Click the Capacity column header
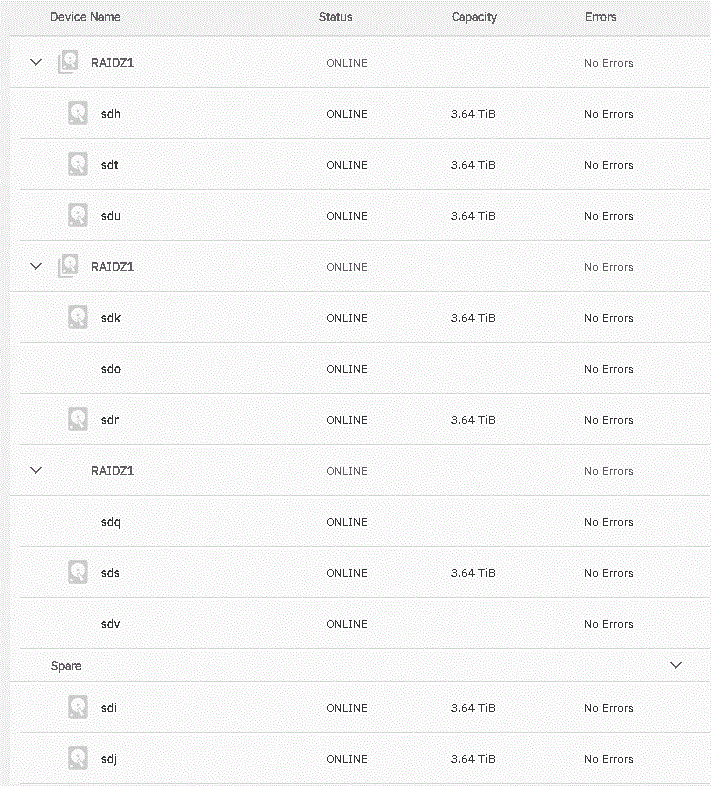This screenshot has width=711, height=786. pos(474,17)
